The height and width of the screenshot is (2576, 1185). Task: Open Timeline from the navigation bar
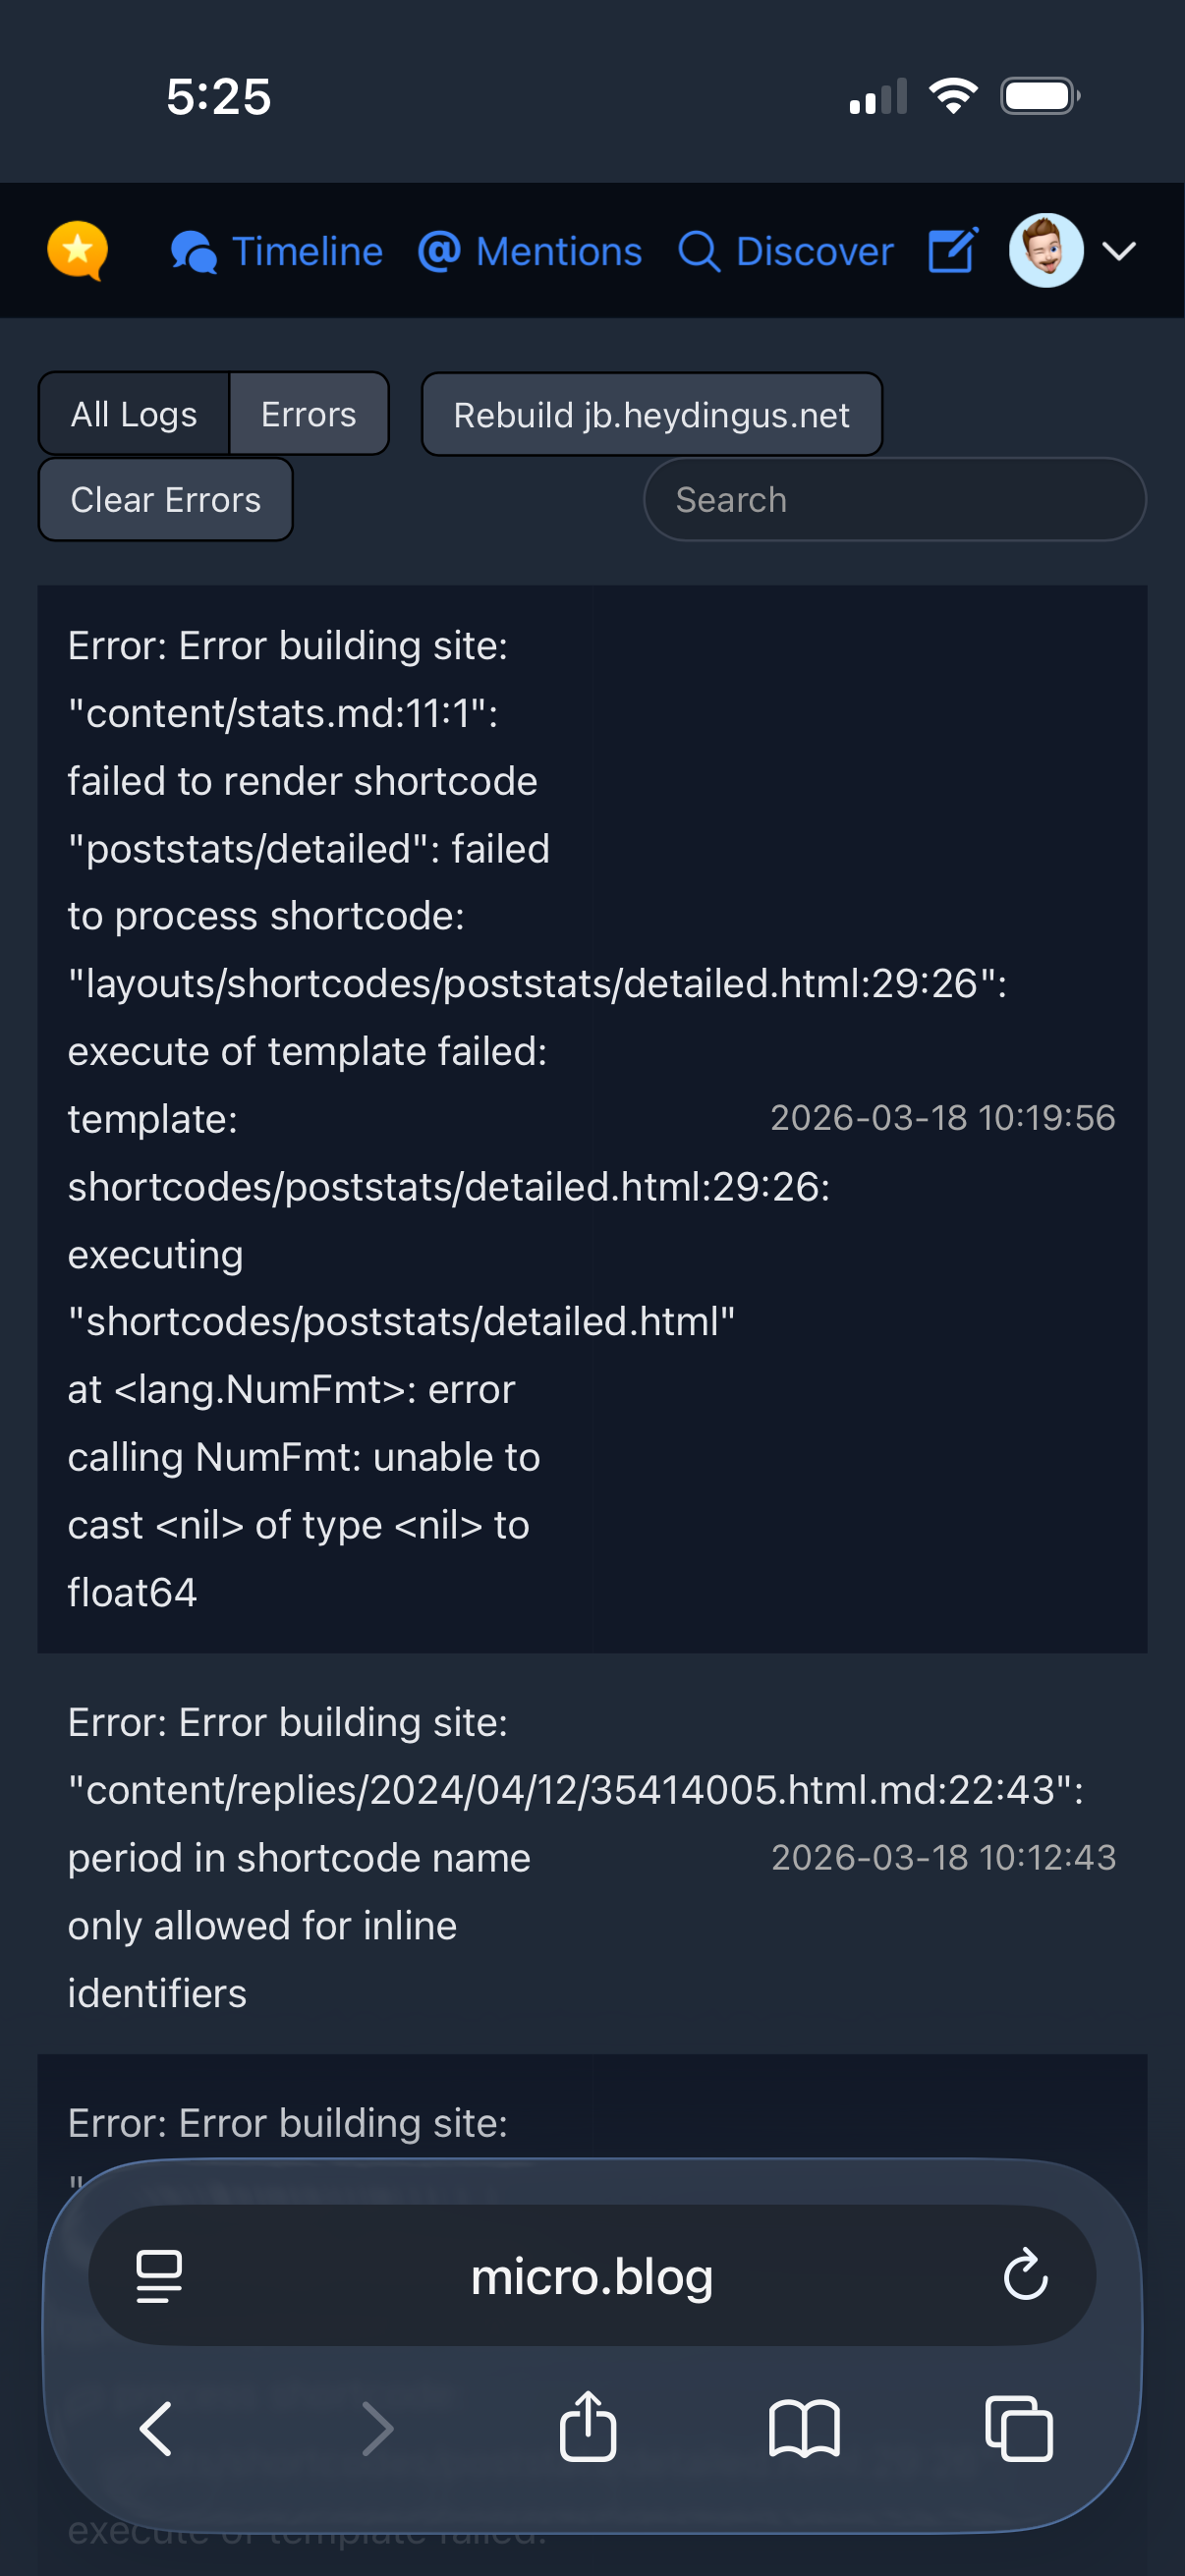click(306, 251)
